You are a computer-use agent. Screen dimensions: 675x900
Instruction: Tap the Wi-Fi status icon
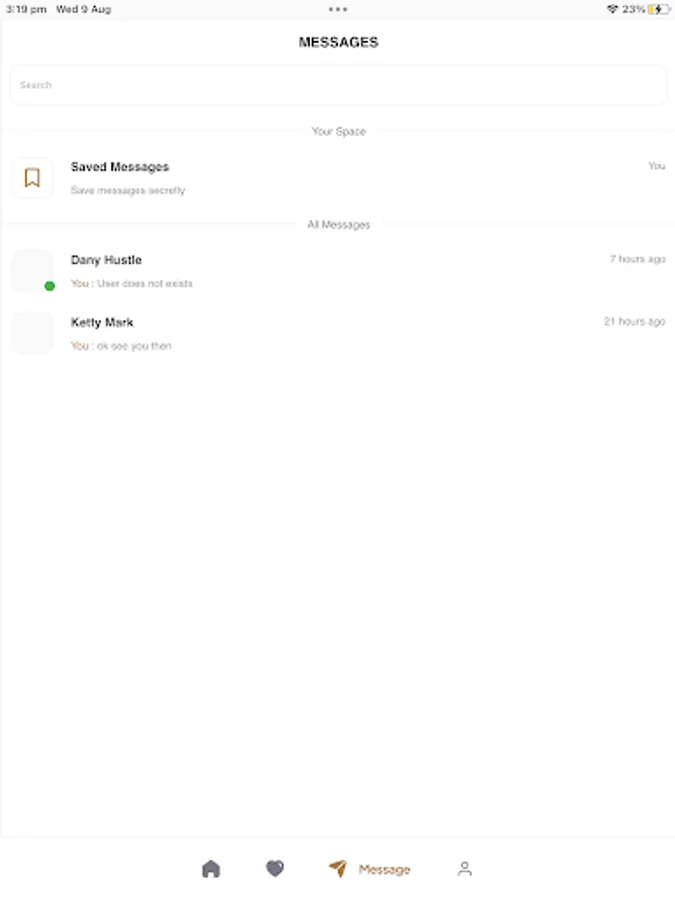(612, 9)
